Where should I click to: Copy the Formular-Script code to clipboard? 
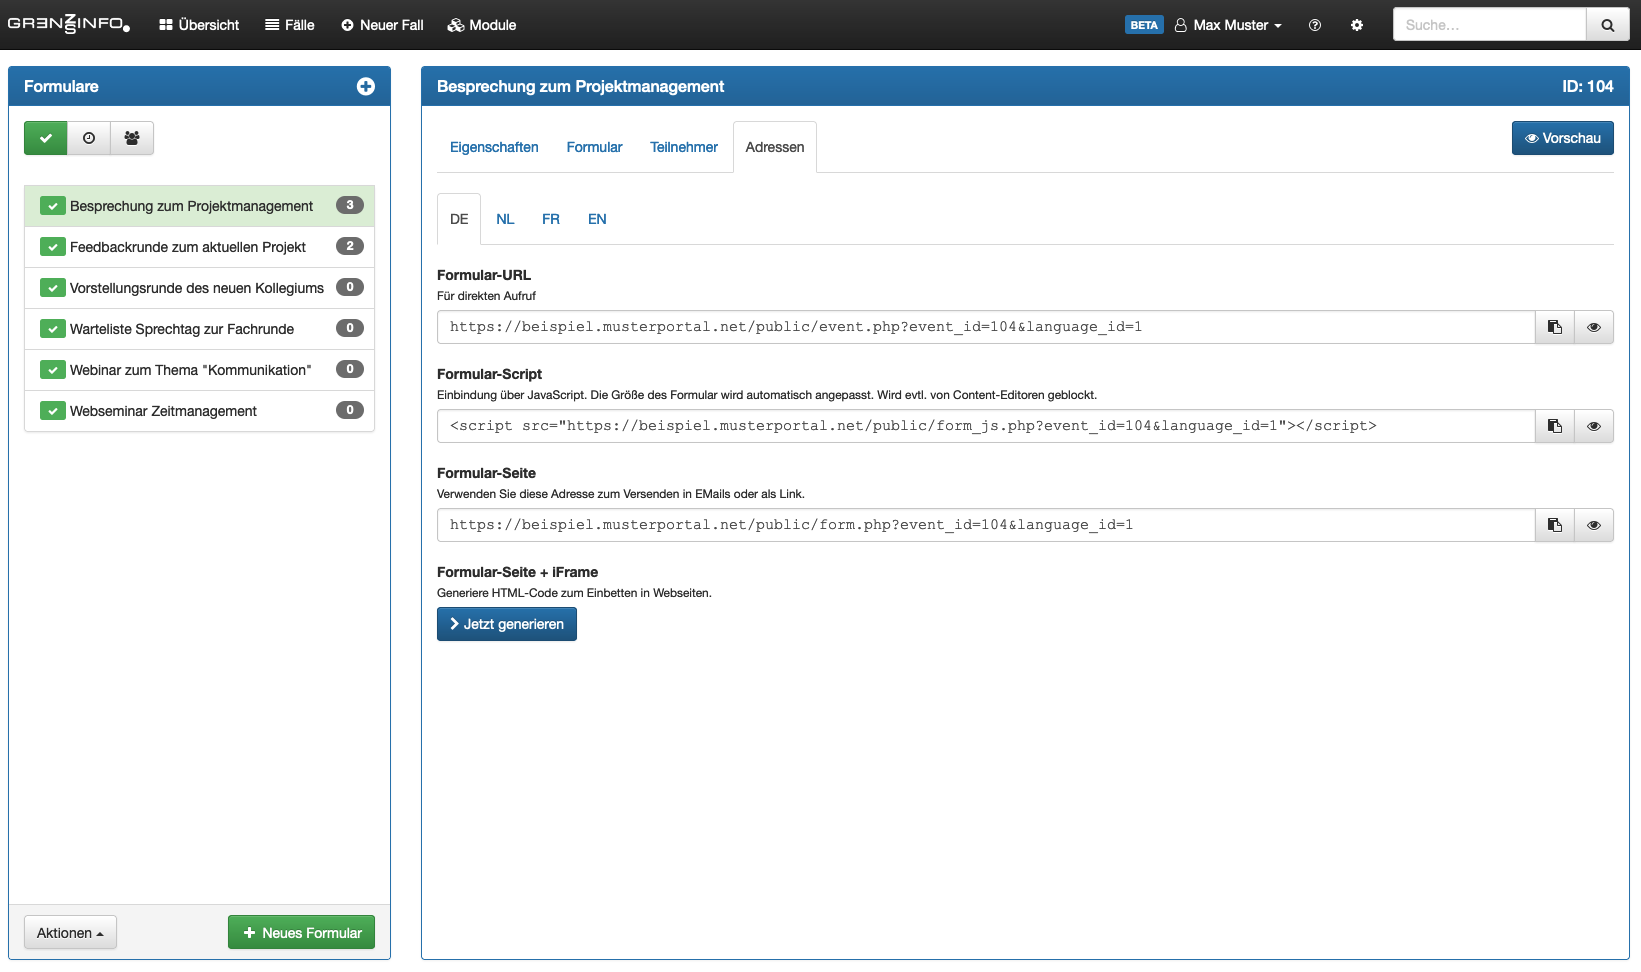[1555, 426]
